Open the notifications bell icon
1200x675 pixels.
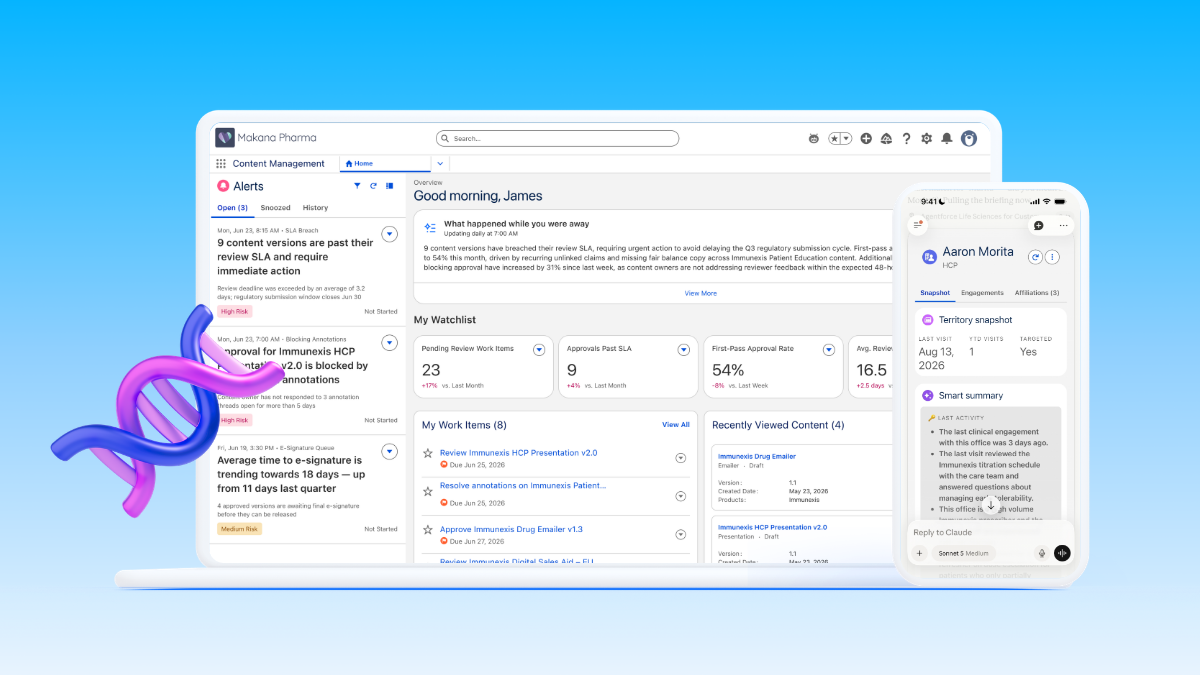(947, 139)
